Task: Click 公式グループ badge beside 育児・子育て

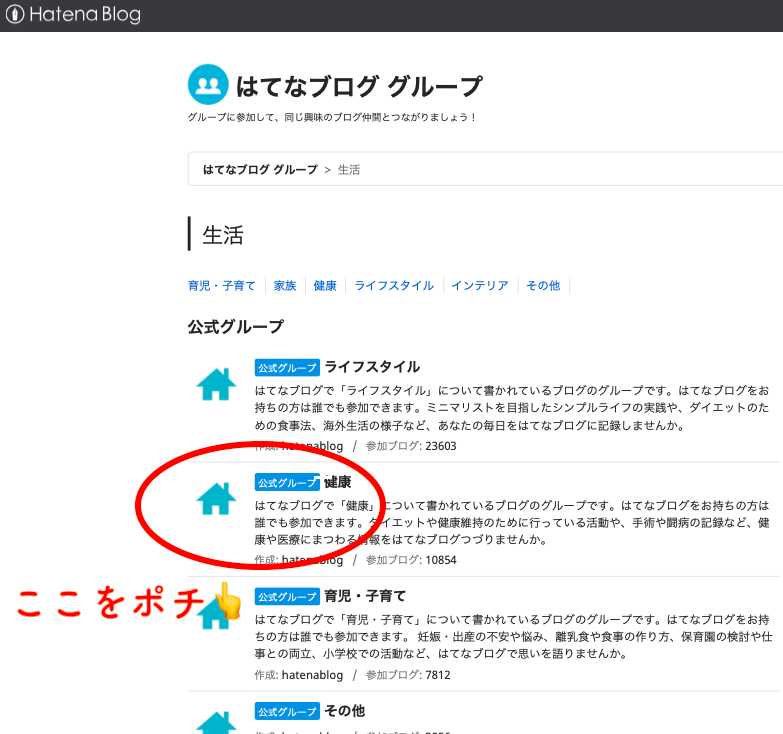Action: point(287,596)
